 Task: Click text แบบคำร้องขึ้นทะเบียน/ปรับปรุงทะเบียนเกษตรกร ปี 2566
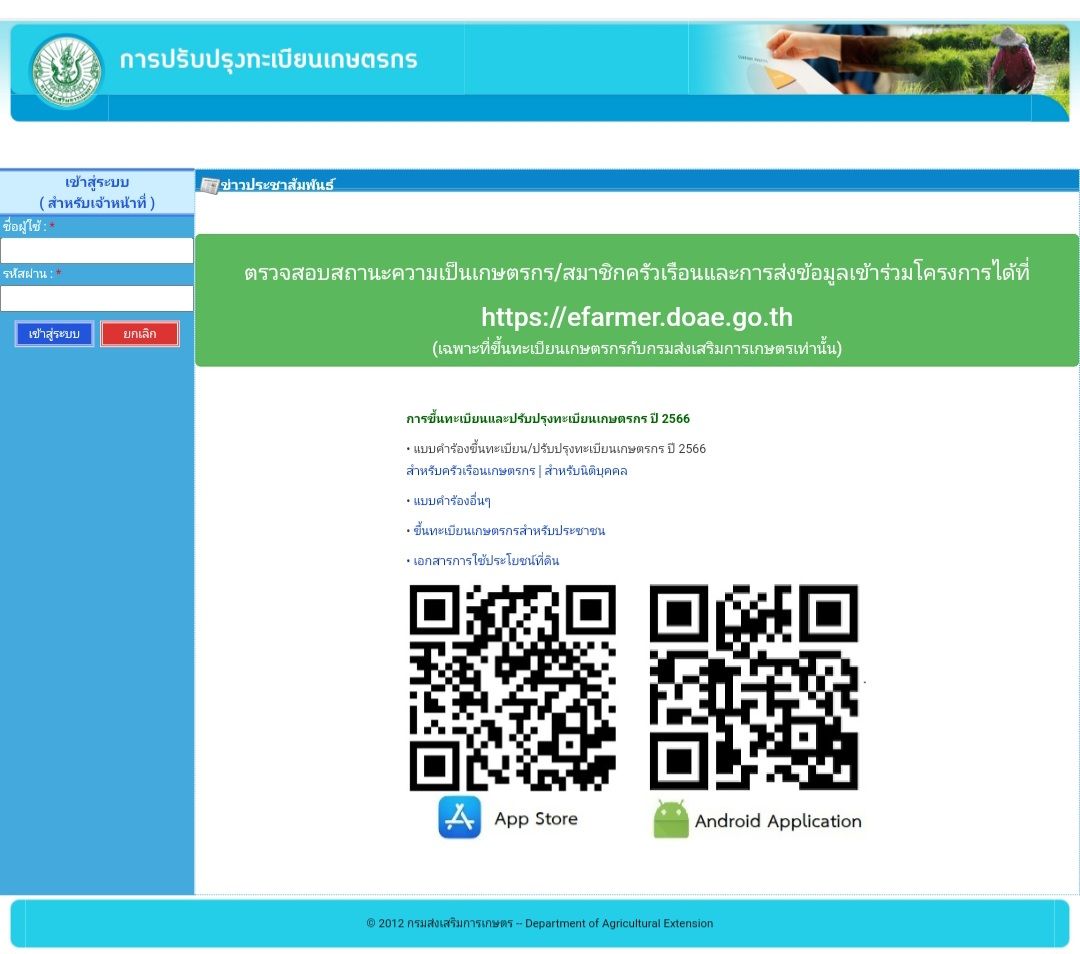tap(559, 449)
